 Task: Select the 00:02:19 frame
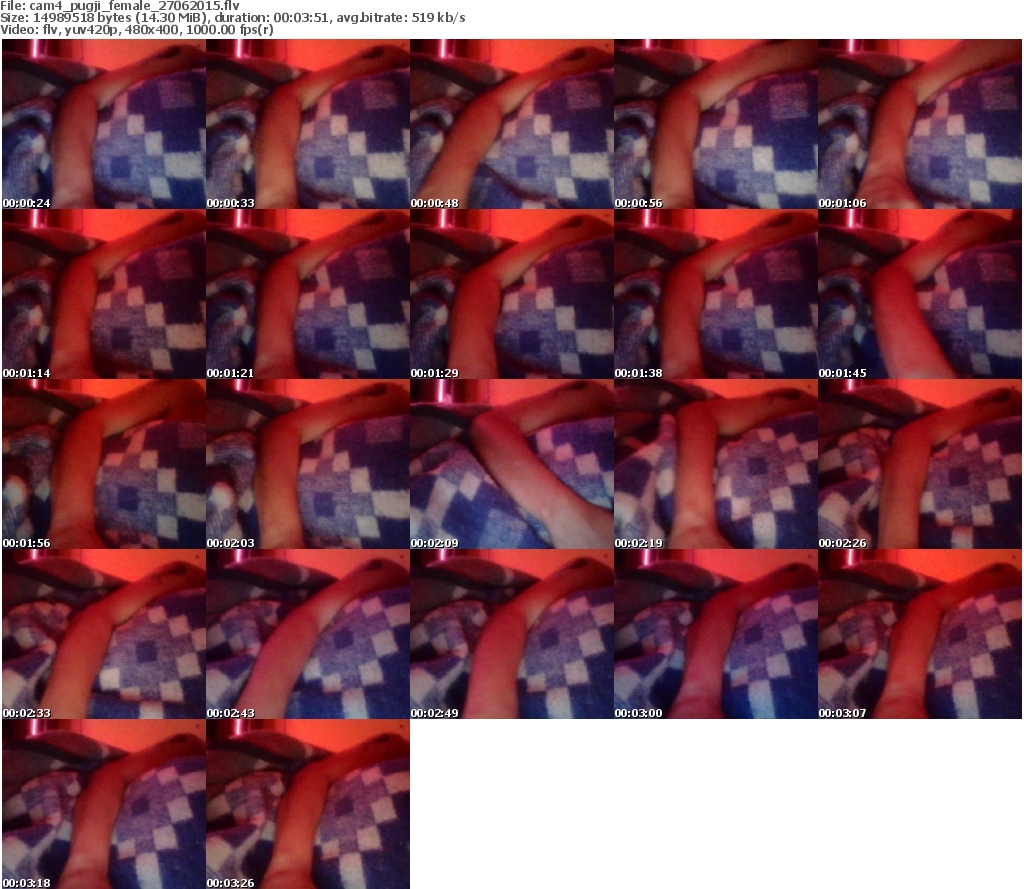[716, 464]
